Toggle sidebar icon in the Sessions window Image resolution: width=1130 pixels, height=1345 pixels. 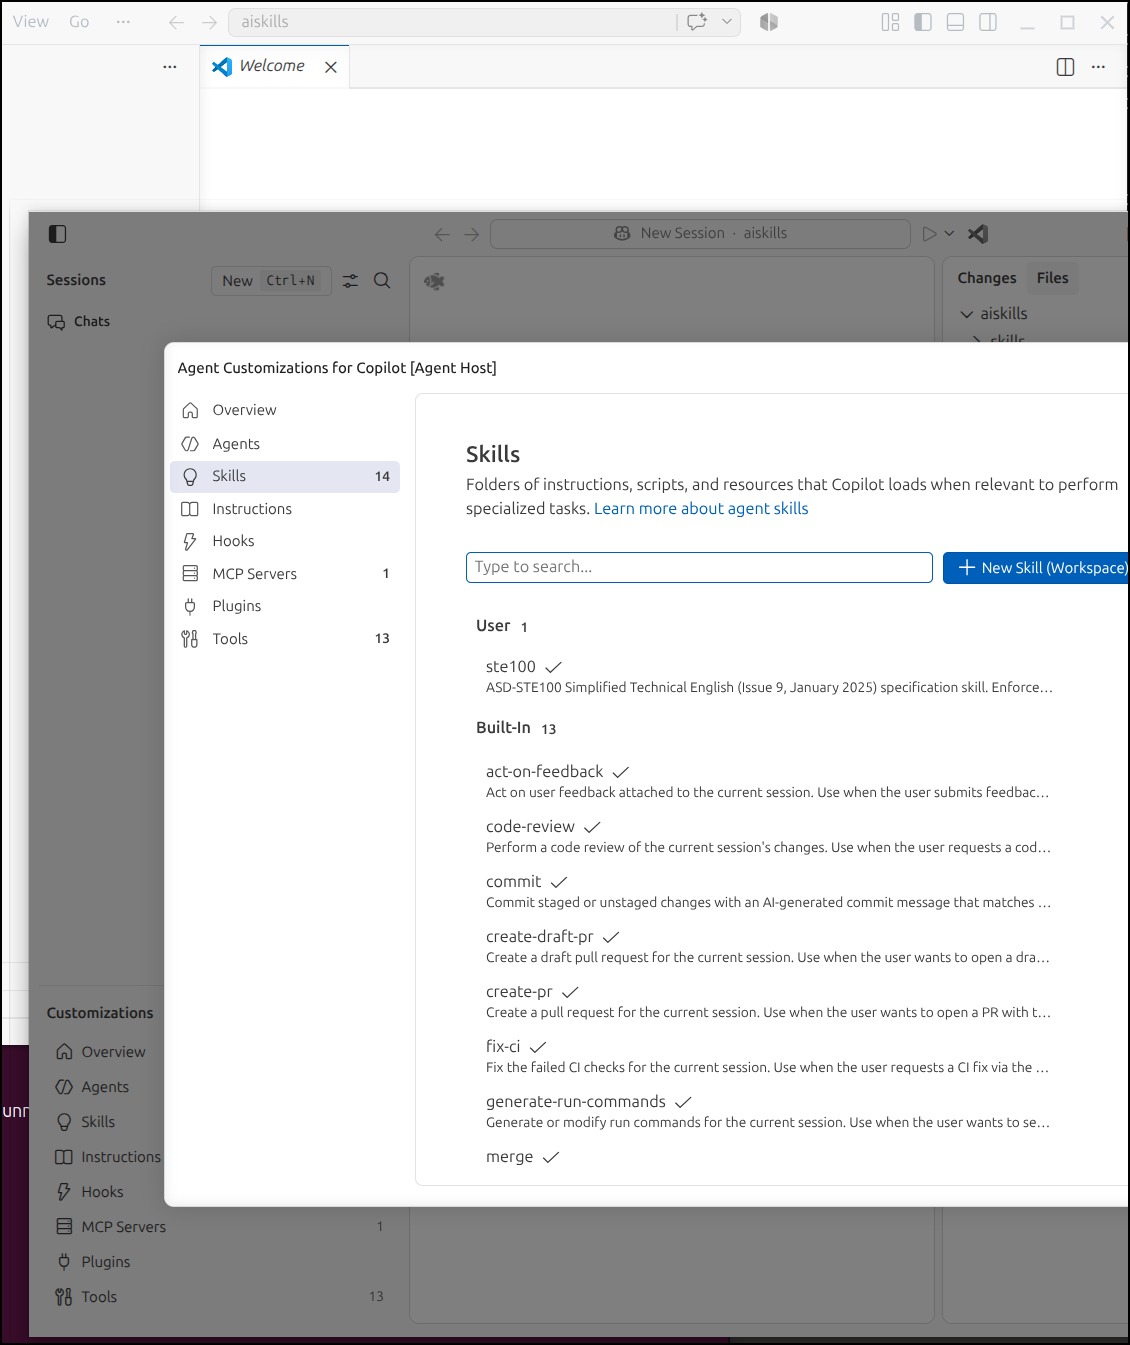(57, 234)
